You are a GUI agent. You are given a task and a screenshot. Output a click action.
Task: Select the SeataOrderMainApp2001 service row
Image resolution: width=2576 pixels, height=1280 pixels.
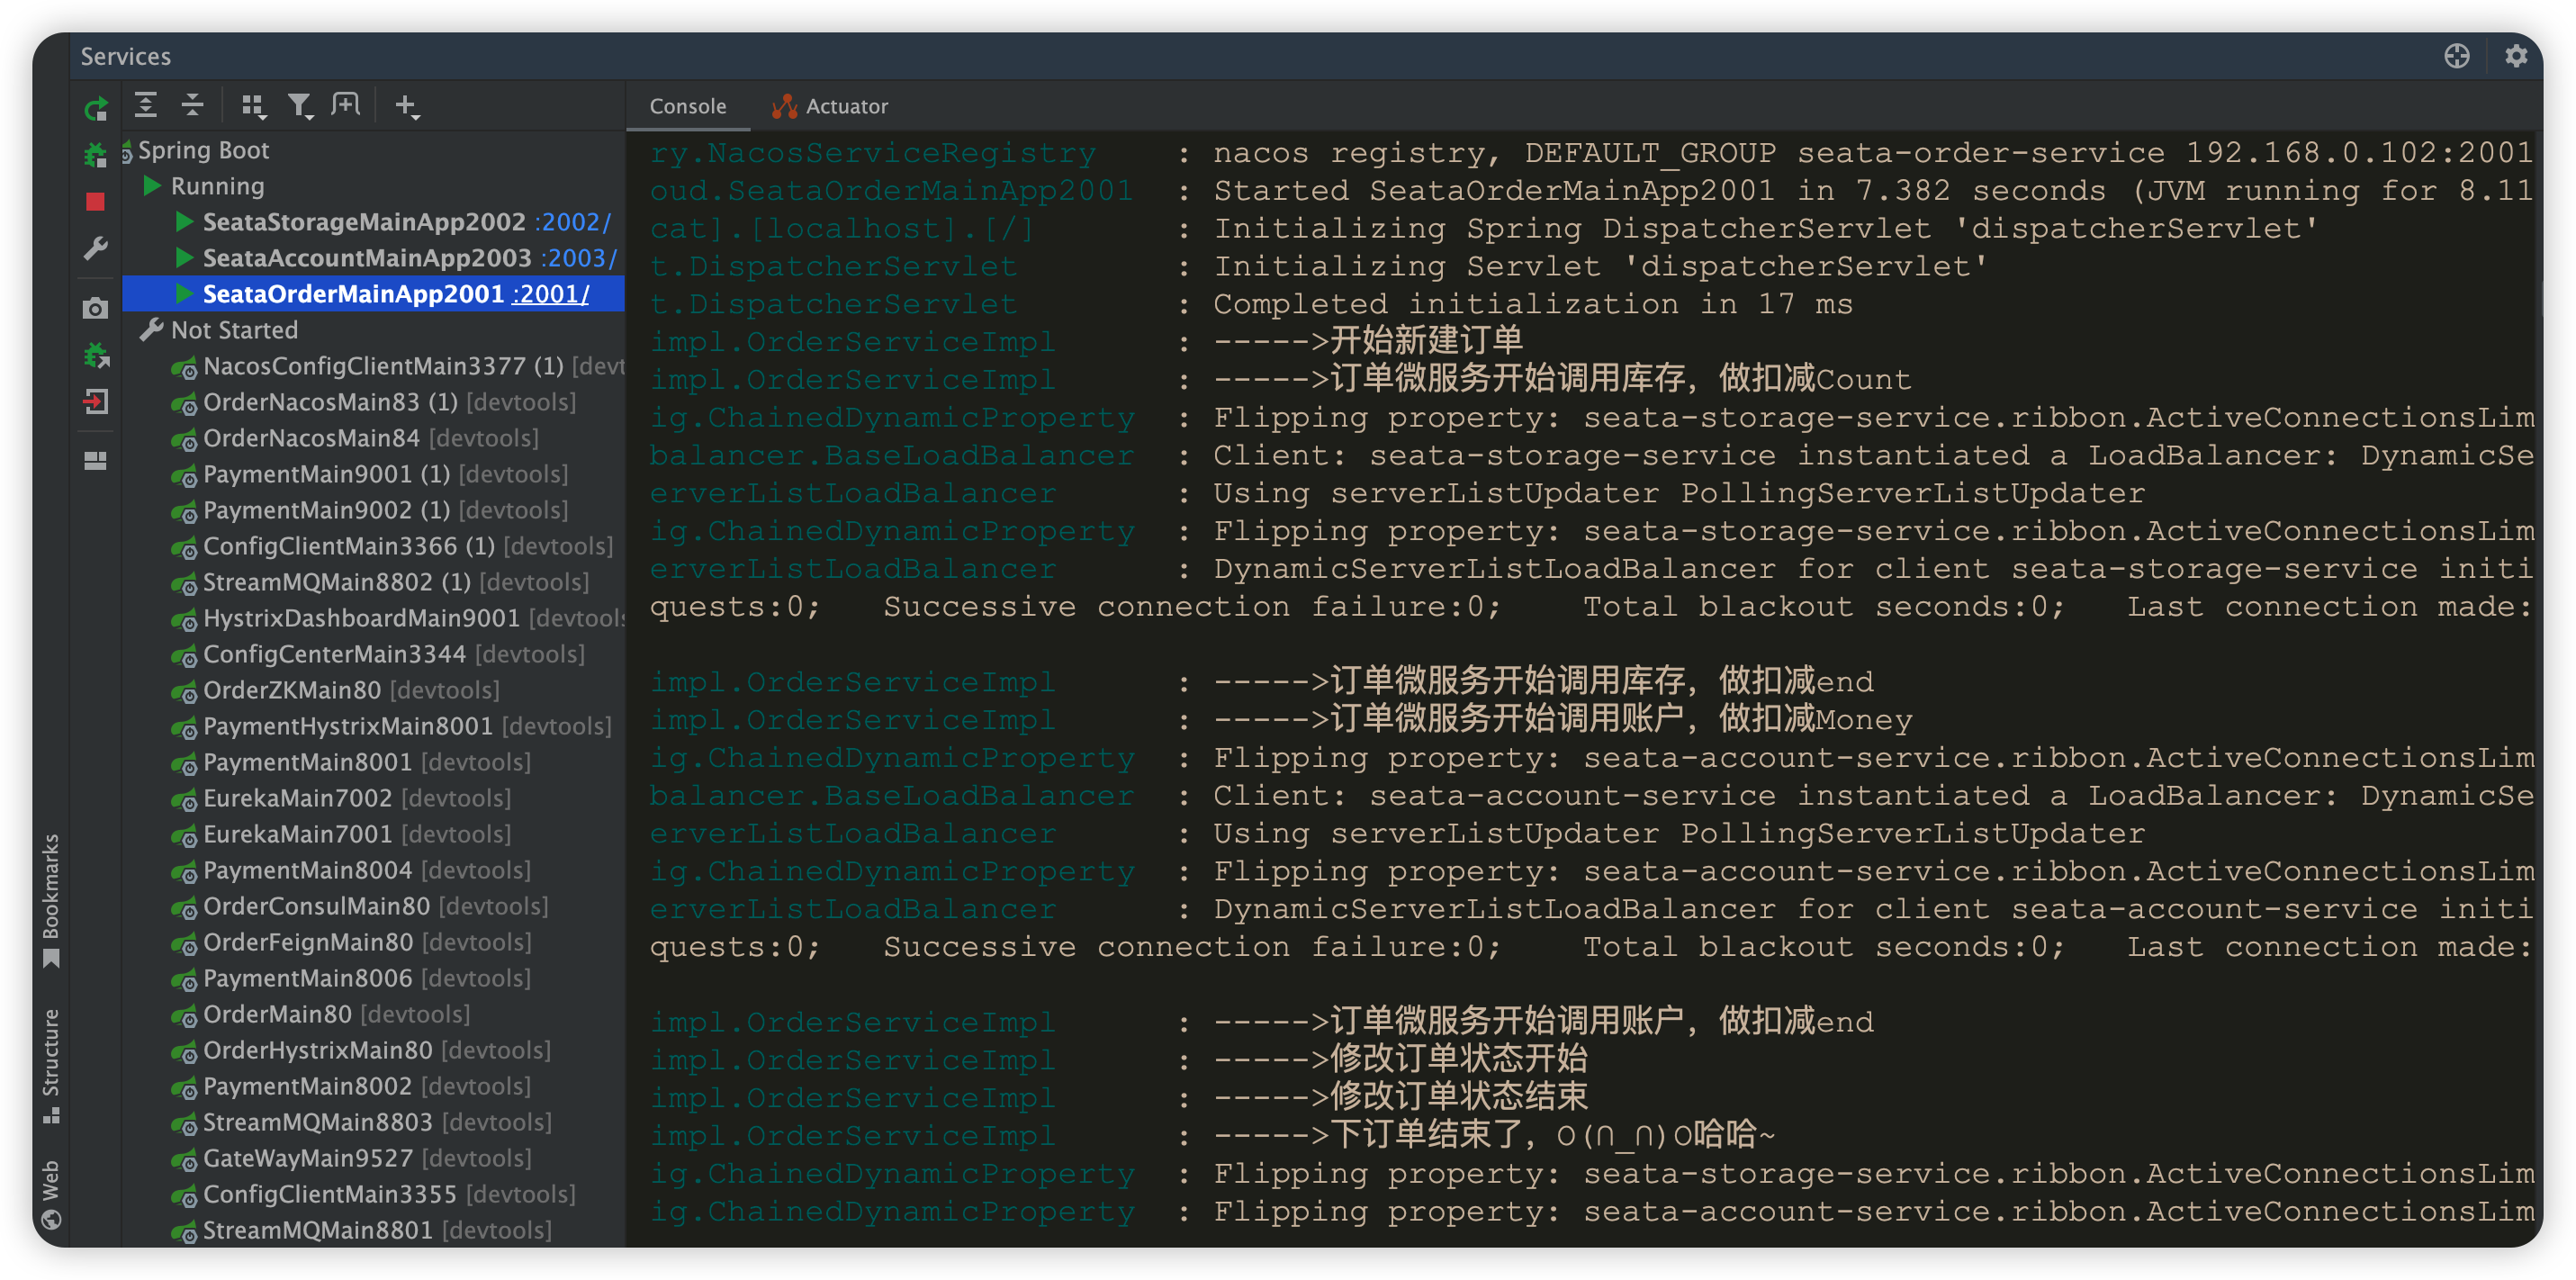pyautogui.click(x=374, y=294)
